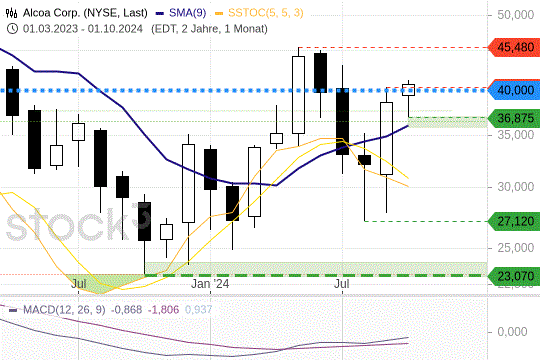
Task: Select the Alcoa Corp. (NYSE, Last) title
Action: [x=85, y=13]
